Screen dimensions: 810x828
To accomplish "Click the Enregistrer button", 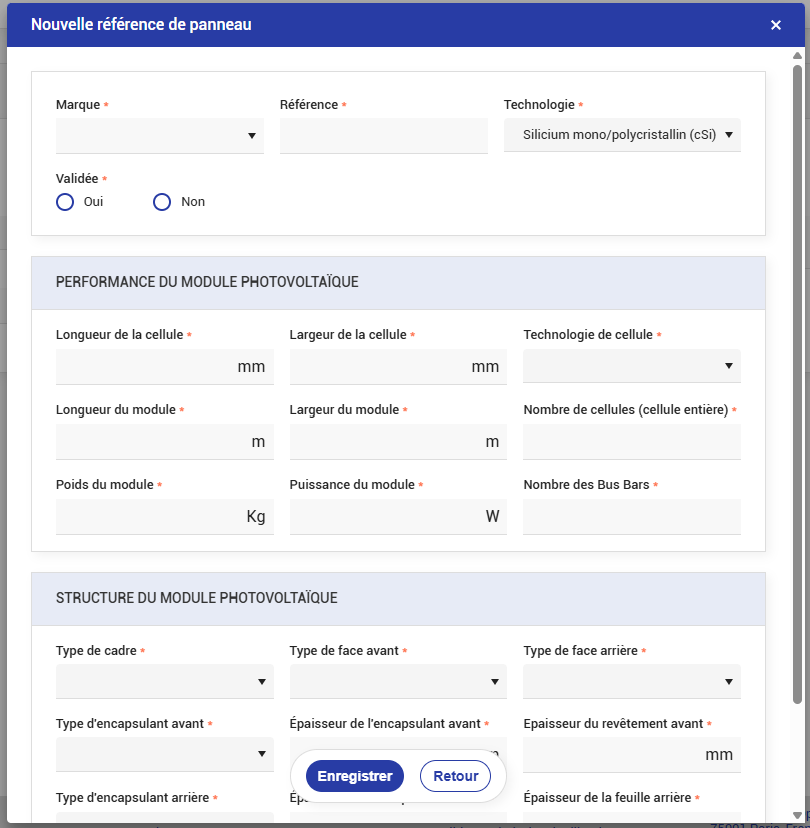I will [354, 776].
